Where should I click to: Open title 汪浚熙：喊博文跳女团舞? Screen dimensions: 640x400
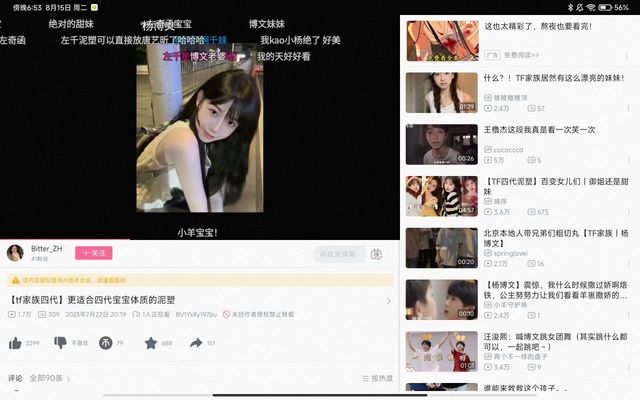click(555, 342)
